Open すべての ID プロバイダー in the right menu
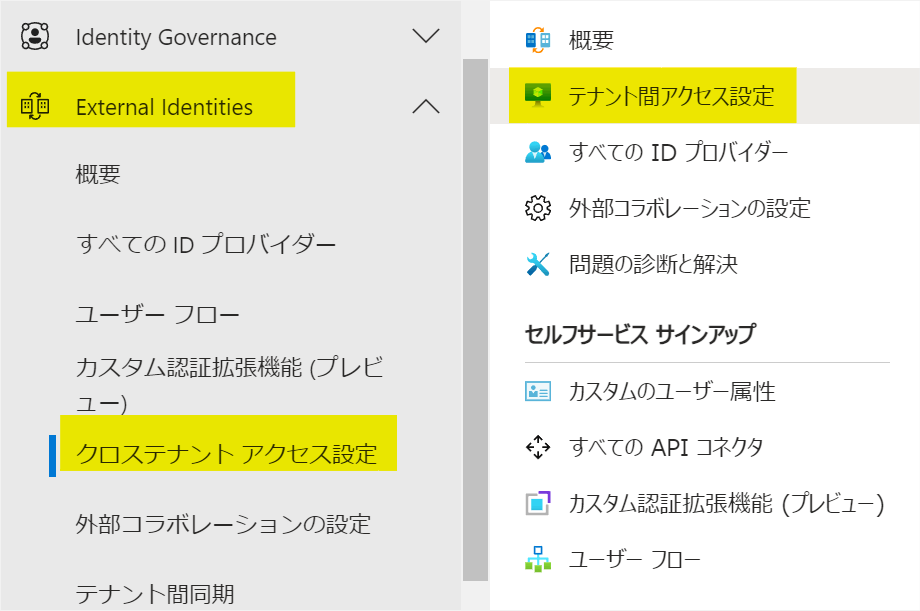The image size is (920, 611). 678,152
